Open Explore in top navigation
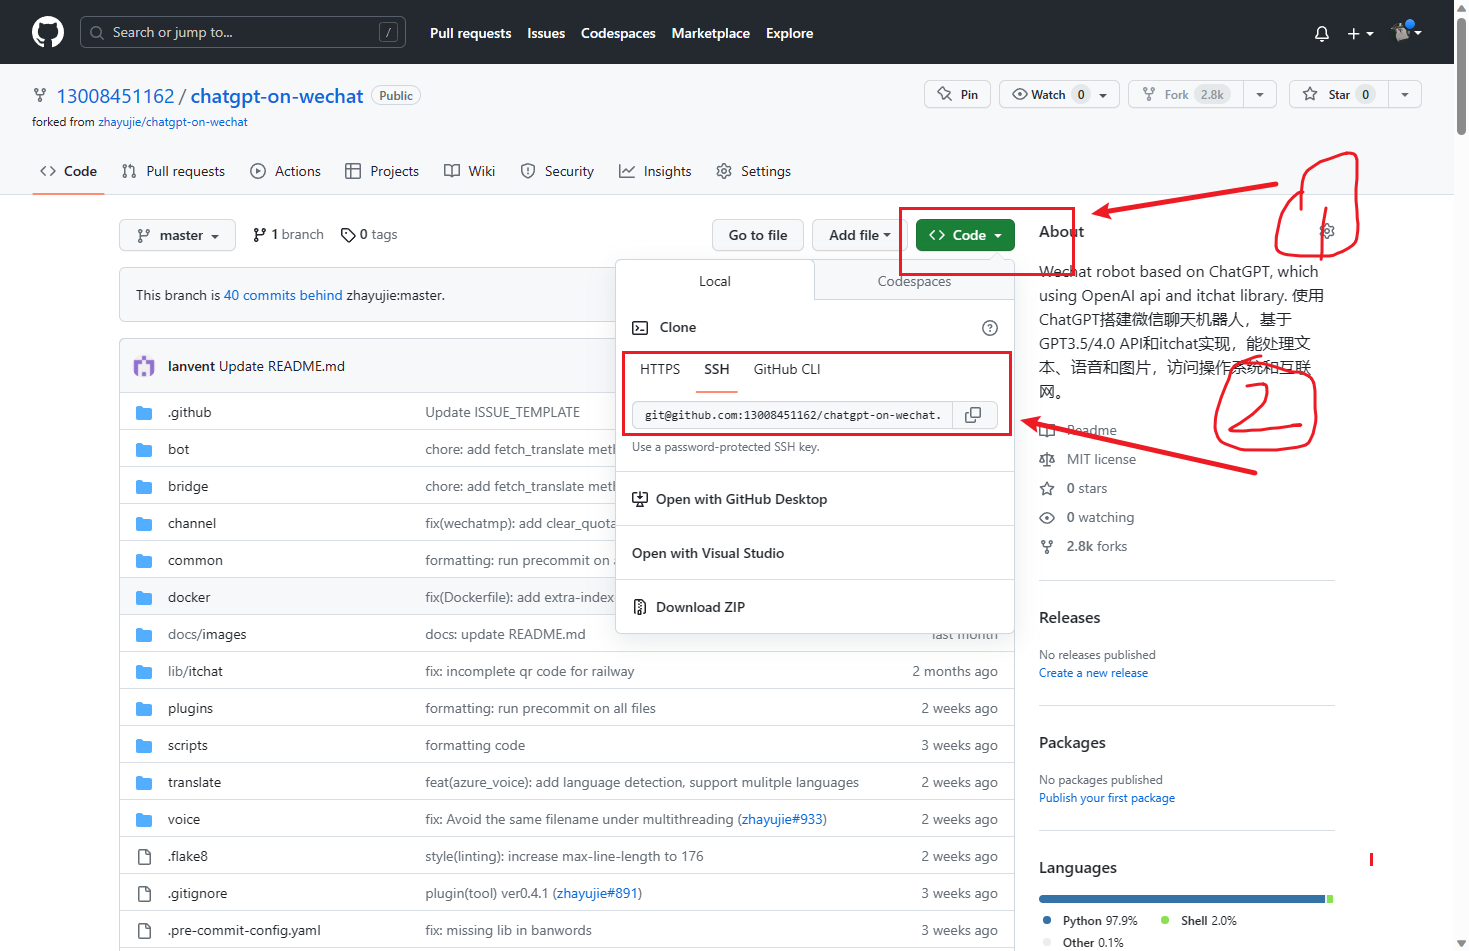 (790, 33)
